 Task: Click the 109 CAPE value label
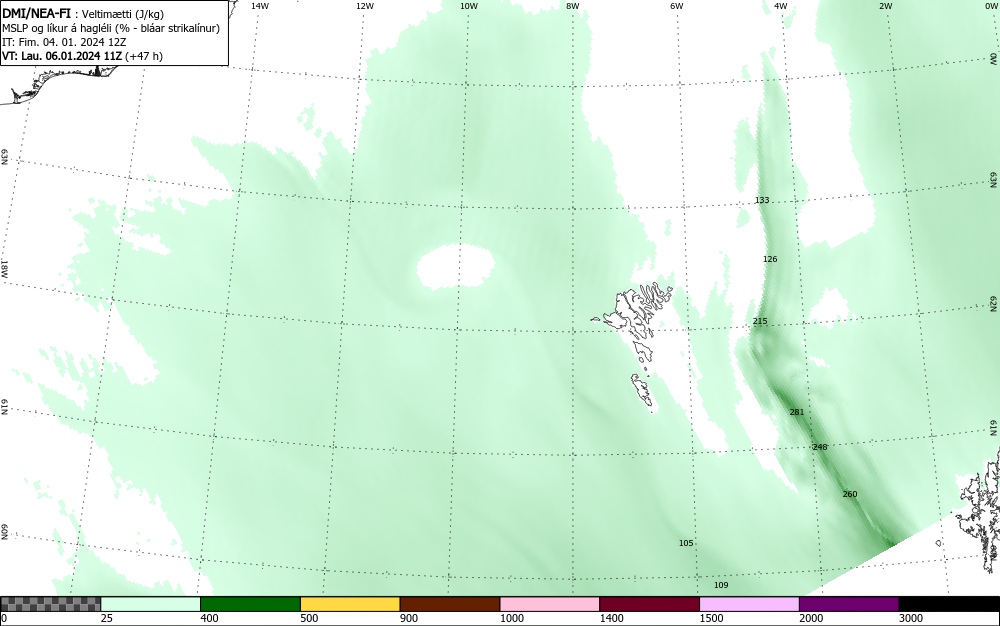click(721, 585)
